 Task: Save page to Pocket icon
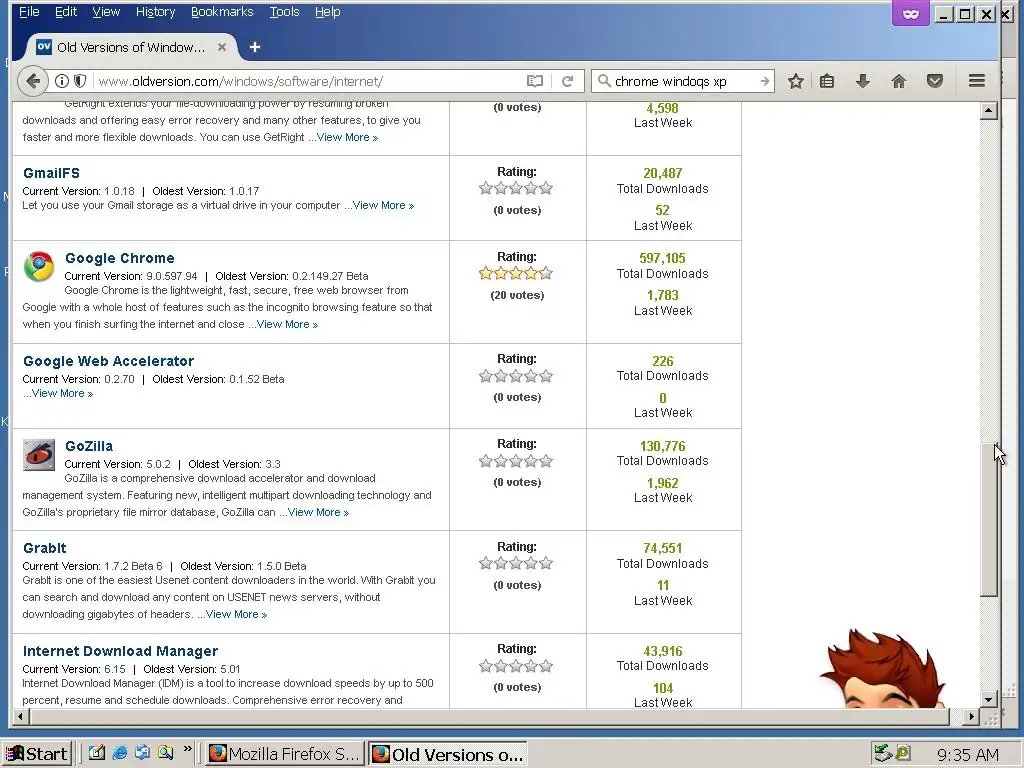(935, 81)
